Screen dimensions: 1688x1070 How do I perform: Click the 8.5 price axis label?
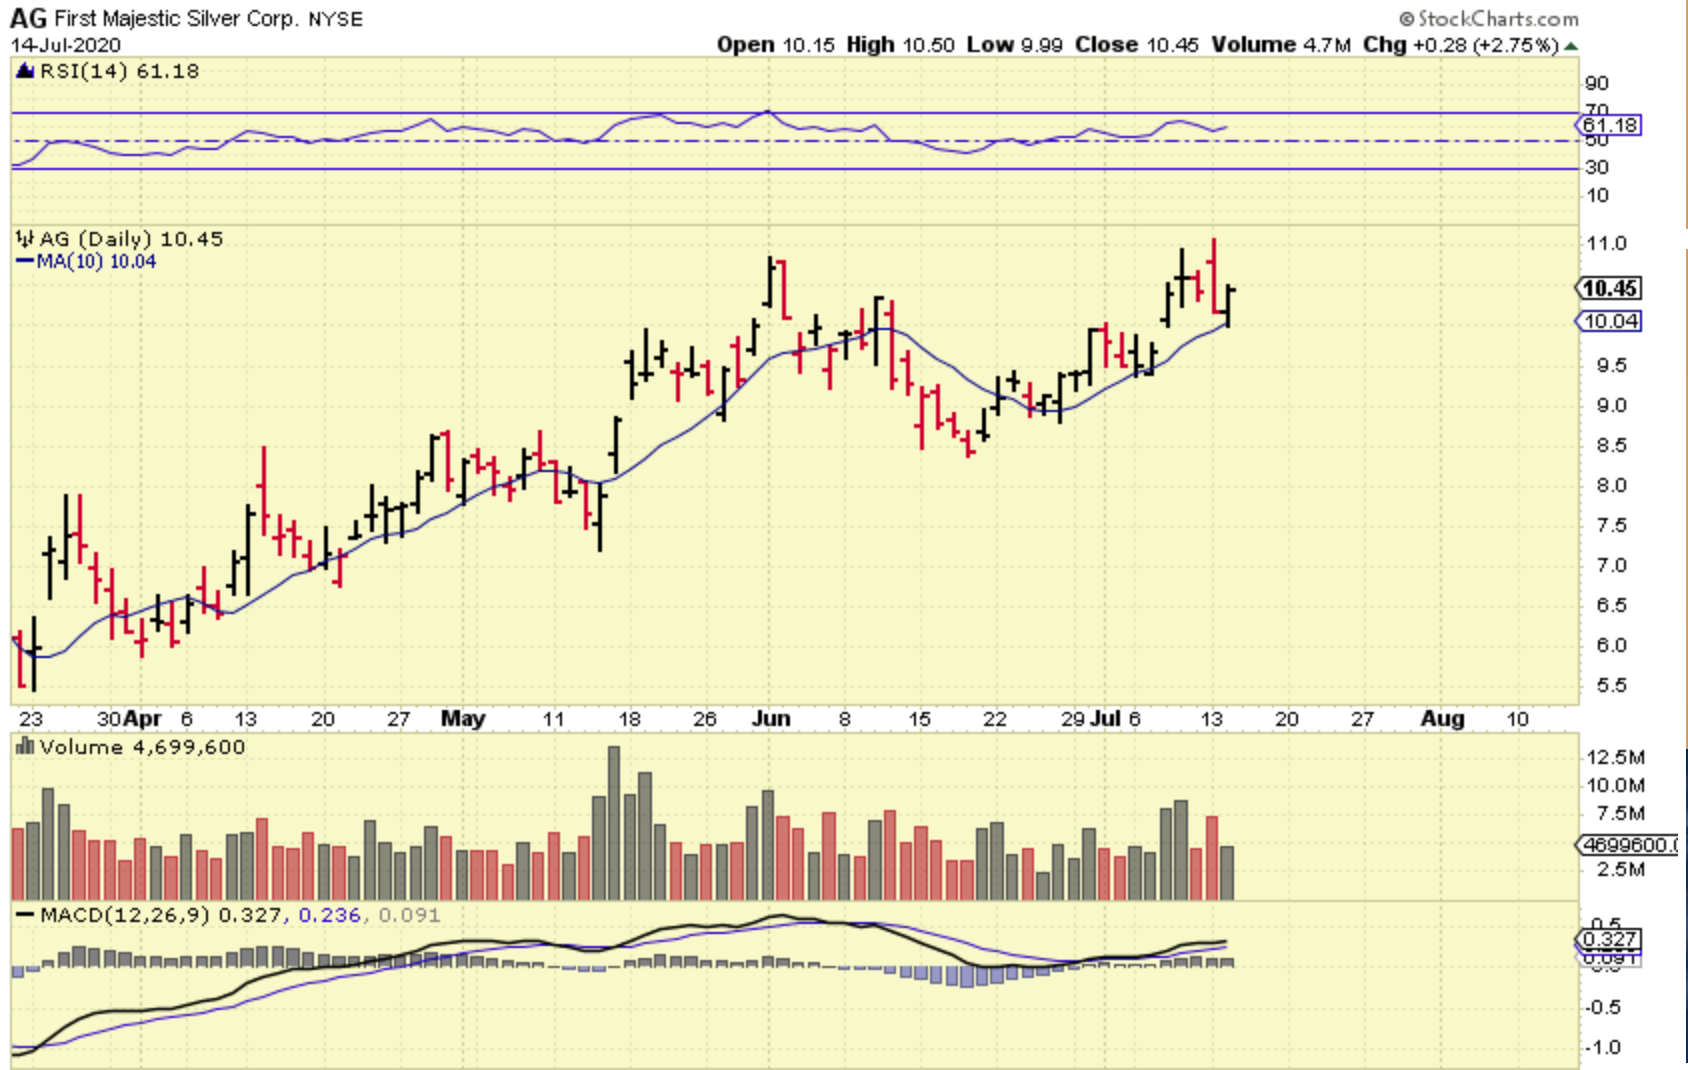[1611, 445]
